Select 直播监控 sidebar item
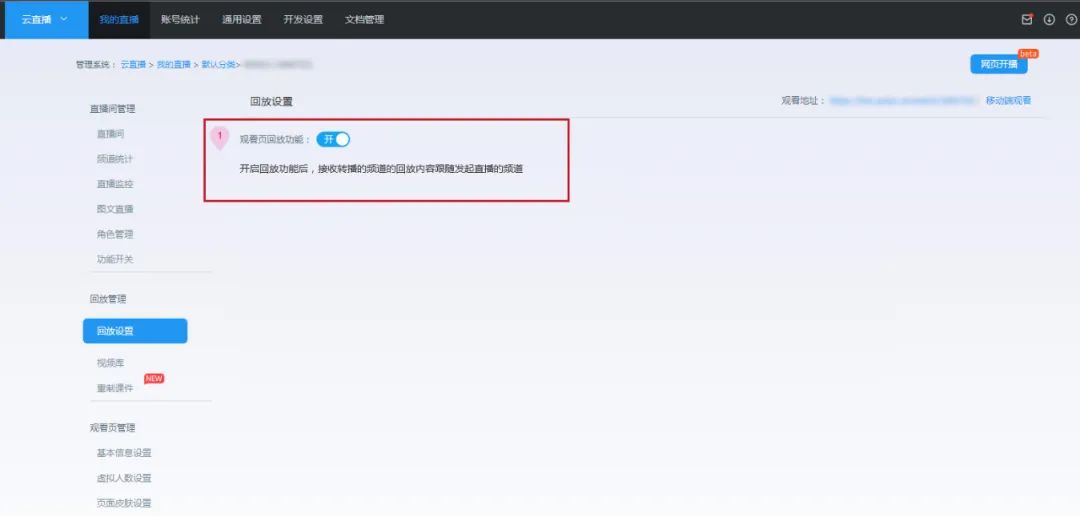The height and width of the screenshot is (516, 1080). [x=114, y=184]
